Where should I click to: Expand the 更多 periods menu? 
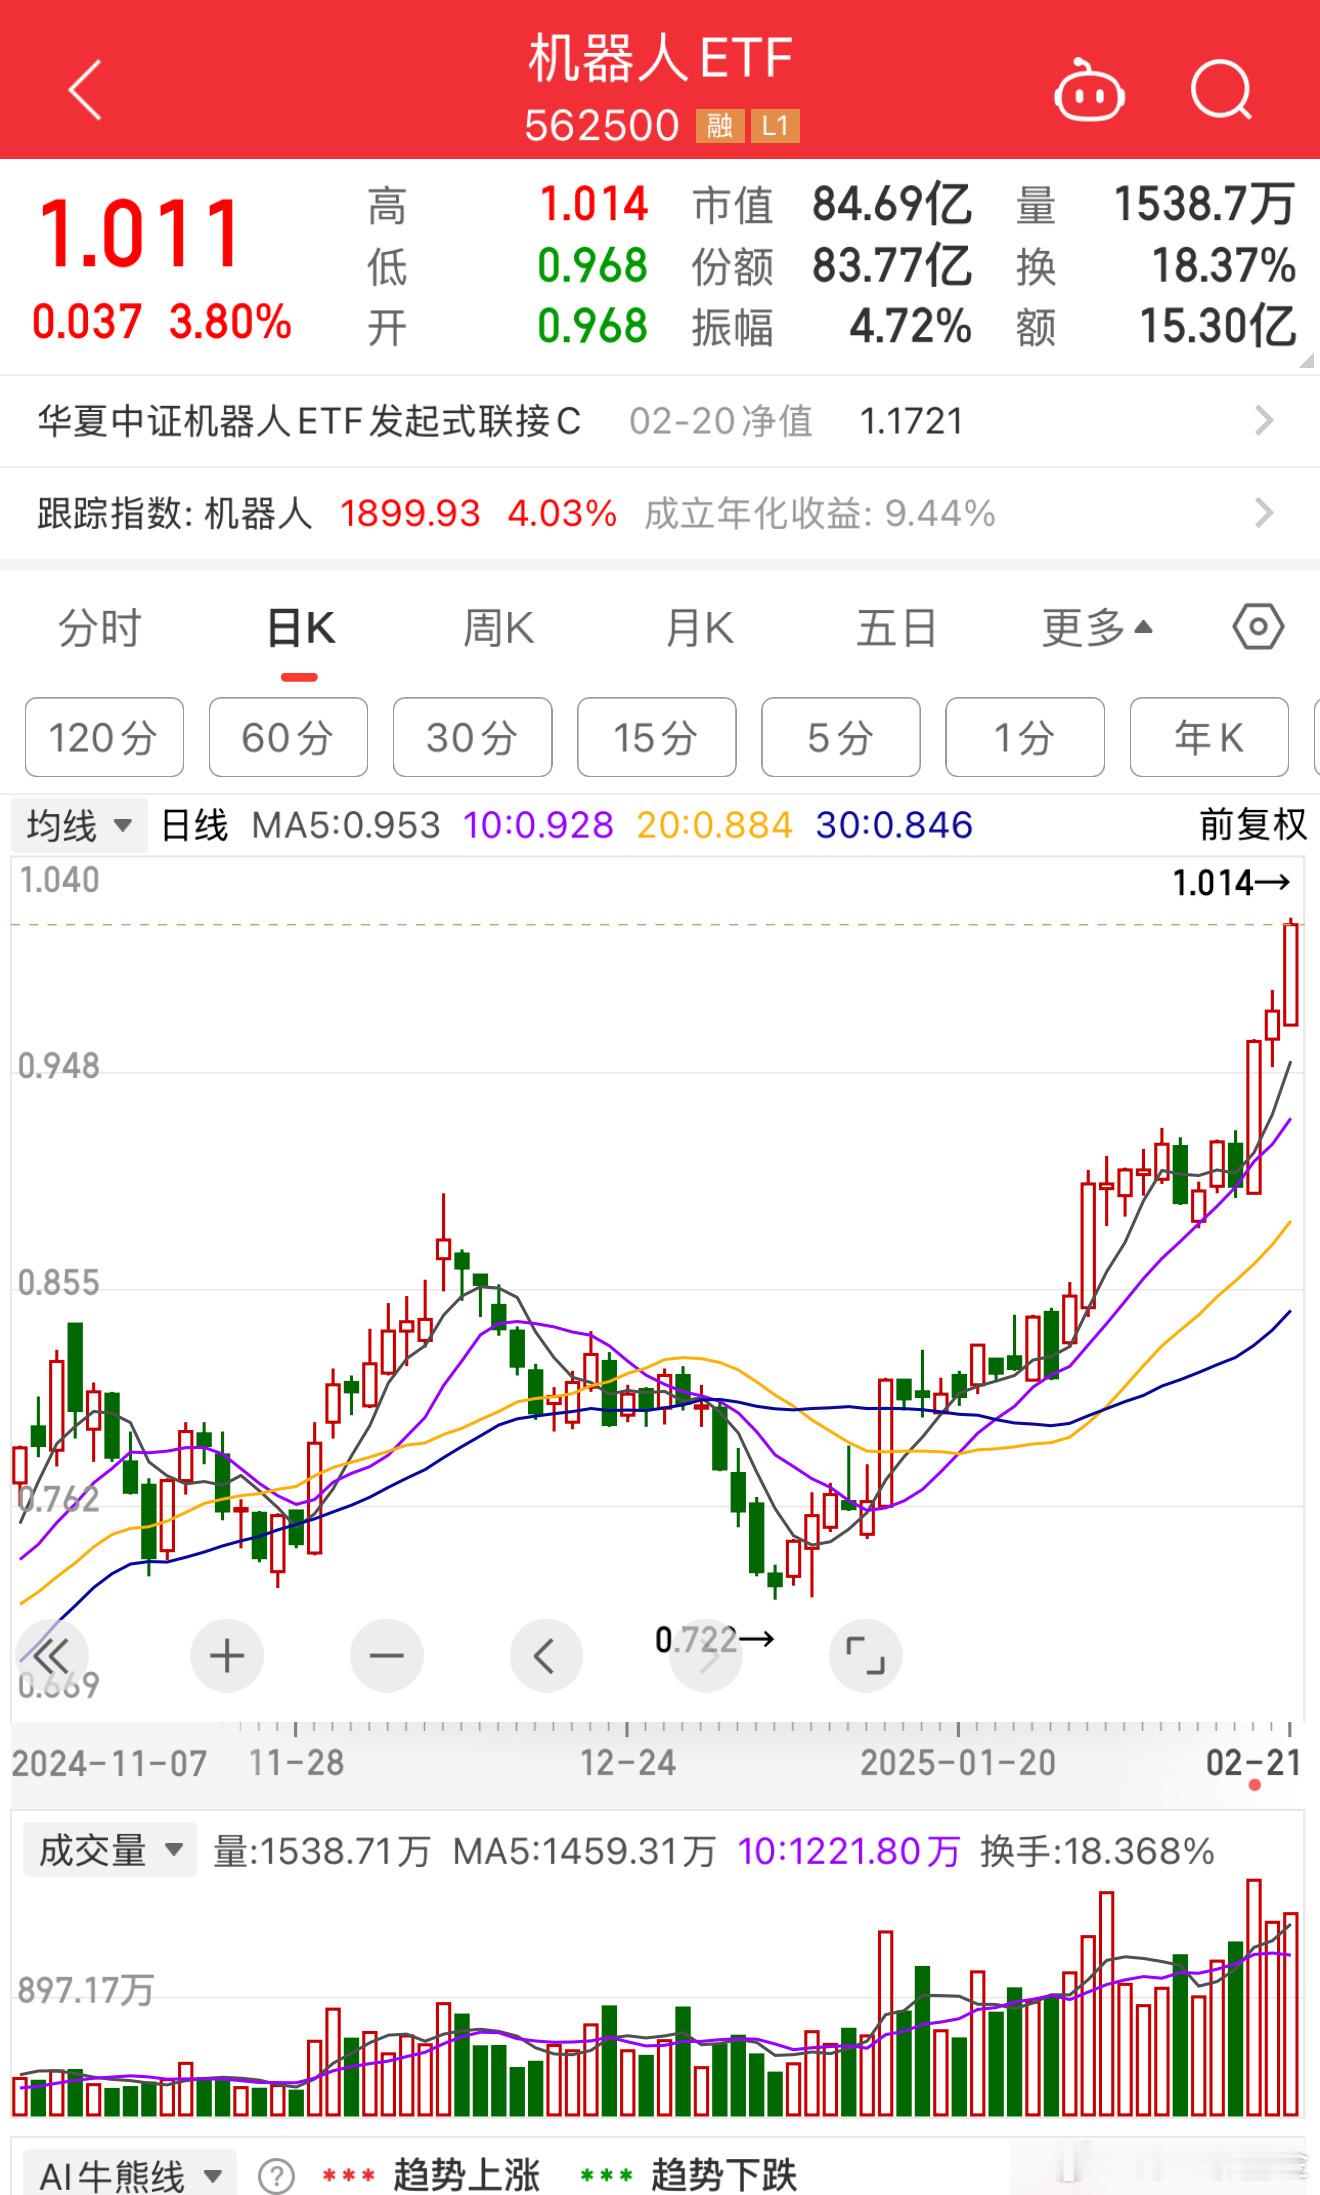(1097, 629)
